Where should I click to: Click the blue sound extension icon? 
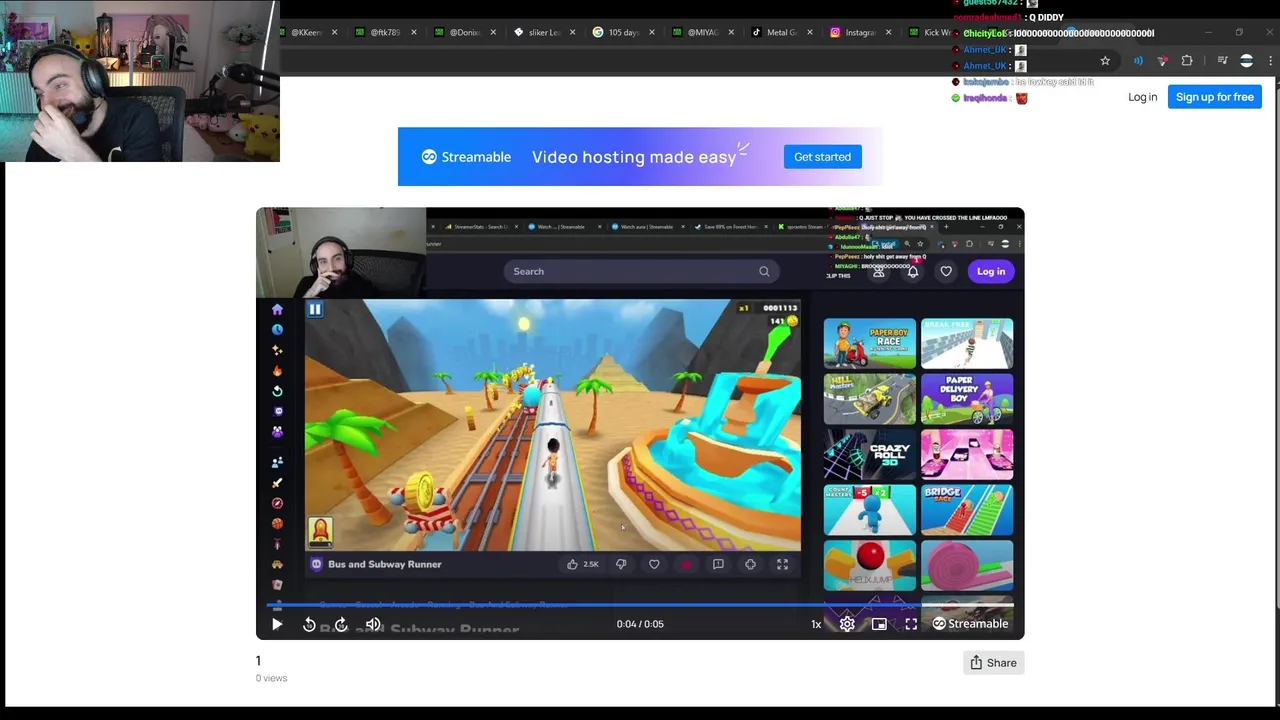[1138, 61]
